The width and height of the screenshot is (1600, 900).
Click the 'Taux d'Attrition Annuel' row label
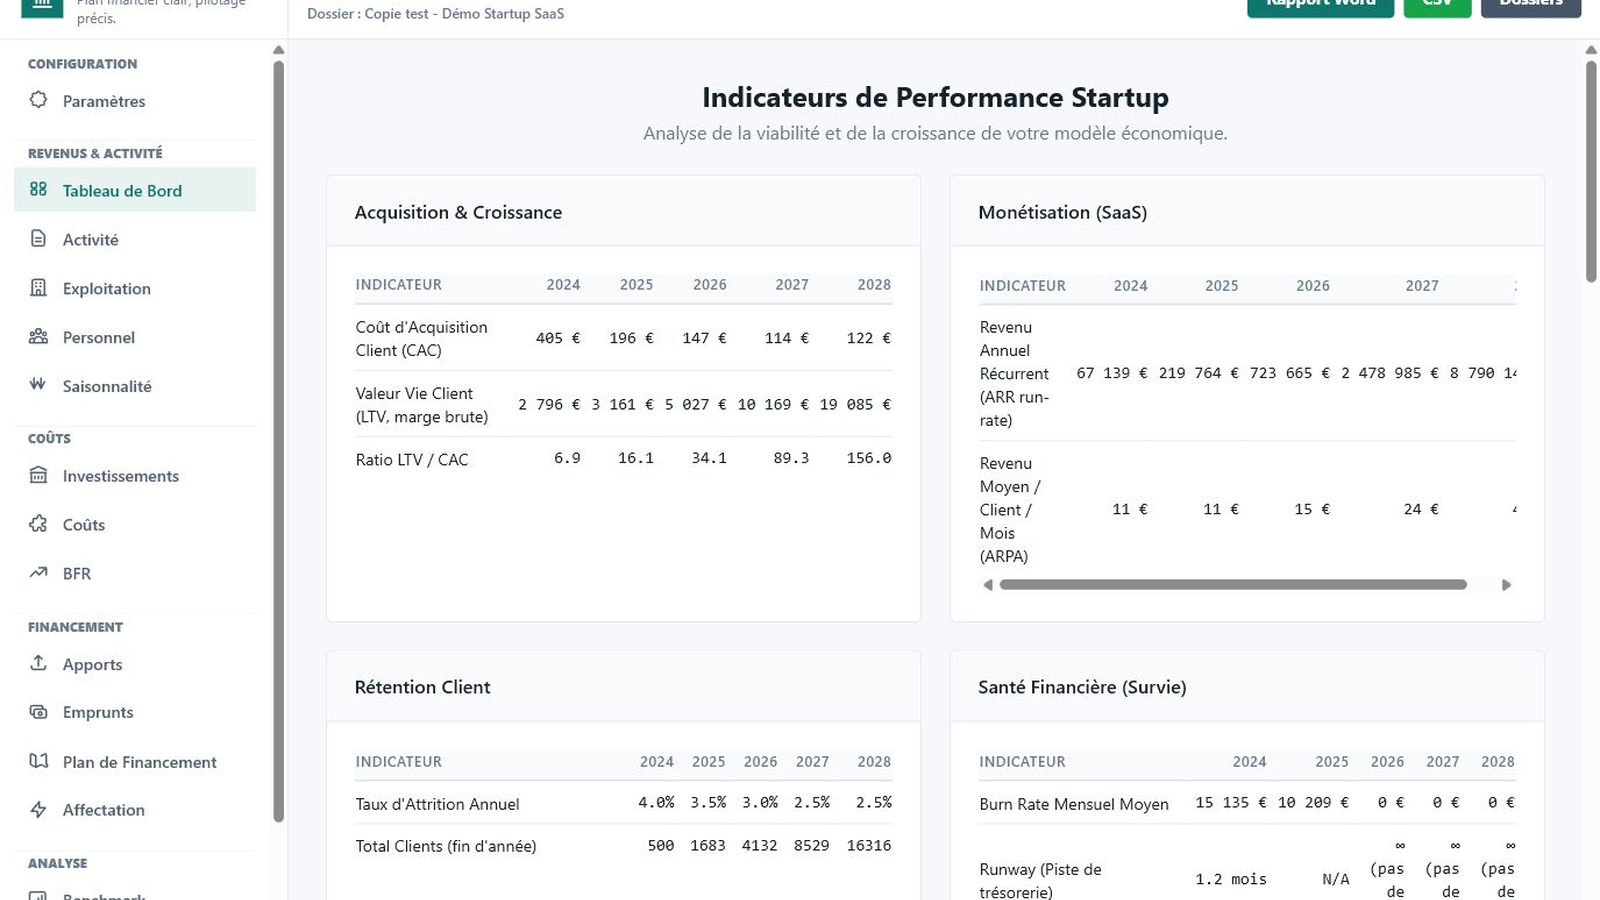coord(437,804)
